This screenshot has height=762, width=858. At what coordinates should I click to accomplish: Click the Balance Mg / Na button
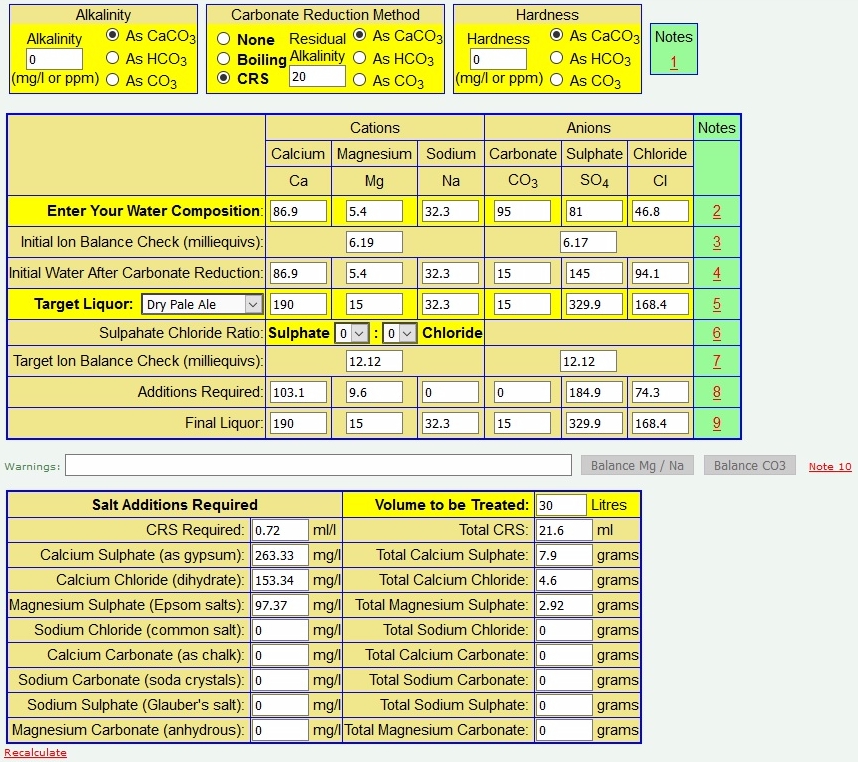point(637,466)
